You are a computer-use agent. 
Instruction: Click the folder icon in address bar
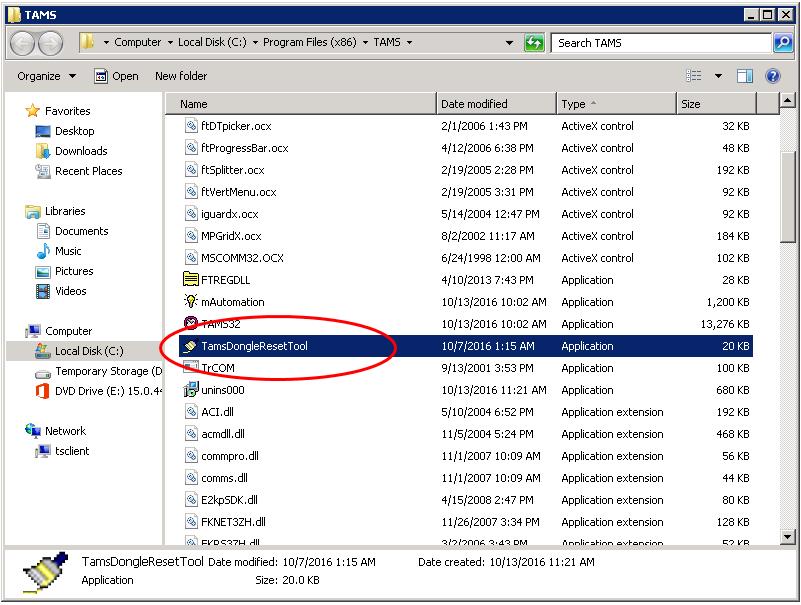tap(87, 42)
